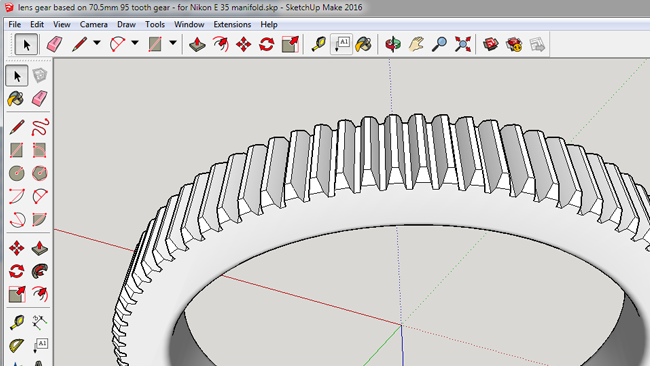Screen dimensions: 650x366
Task: Choose the Paint Bucket in top toolbar
Action: click(x=364, y=44)
